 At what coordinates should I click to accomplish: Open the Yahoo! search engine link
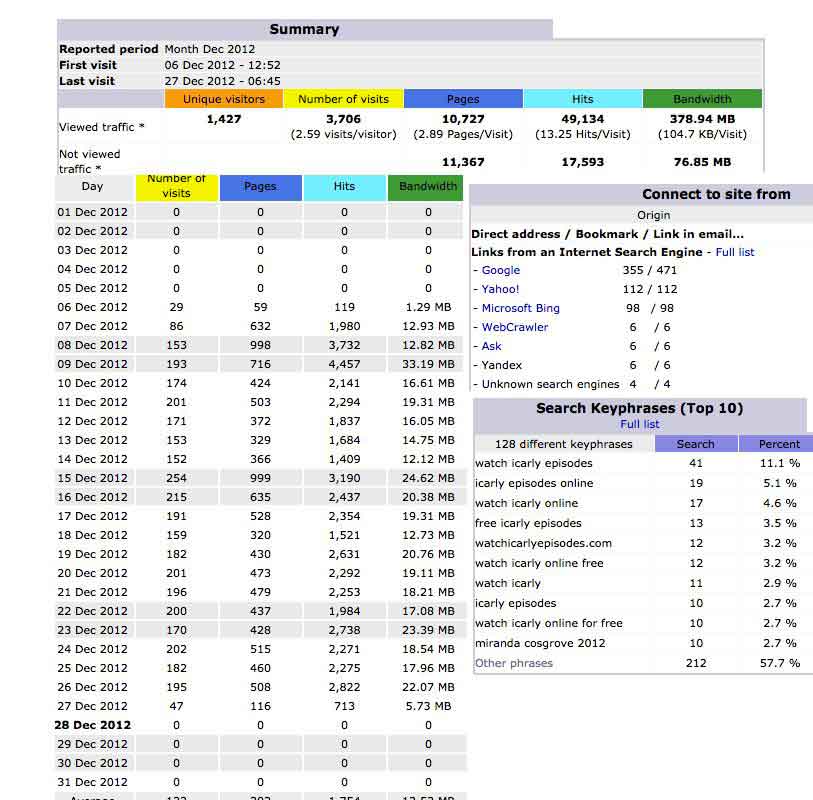tap(500, 289)
